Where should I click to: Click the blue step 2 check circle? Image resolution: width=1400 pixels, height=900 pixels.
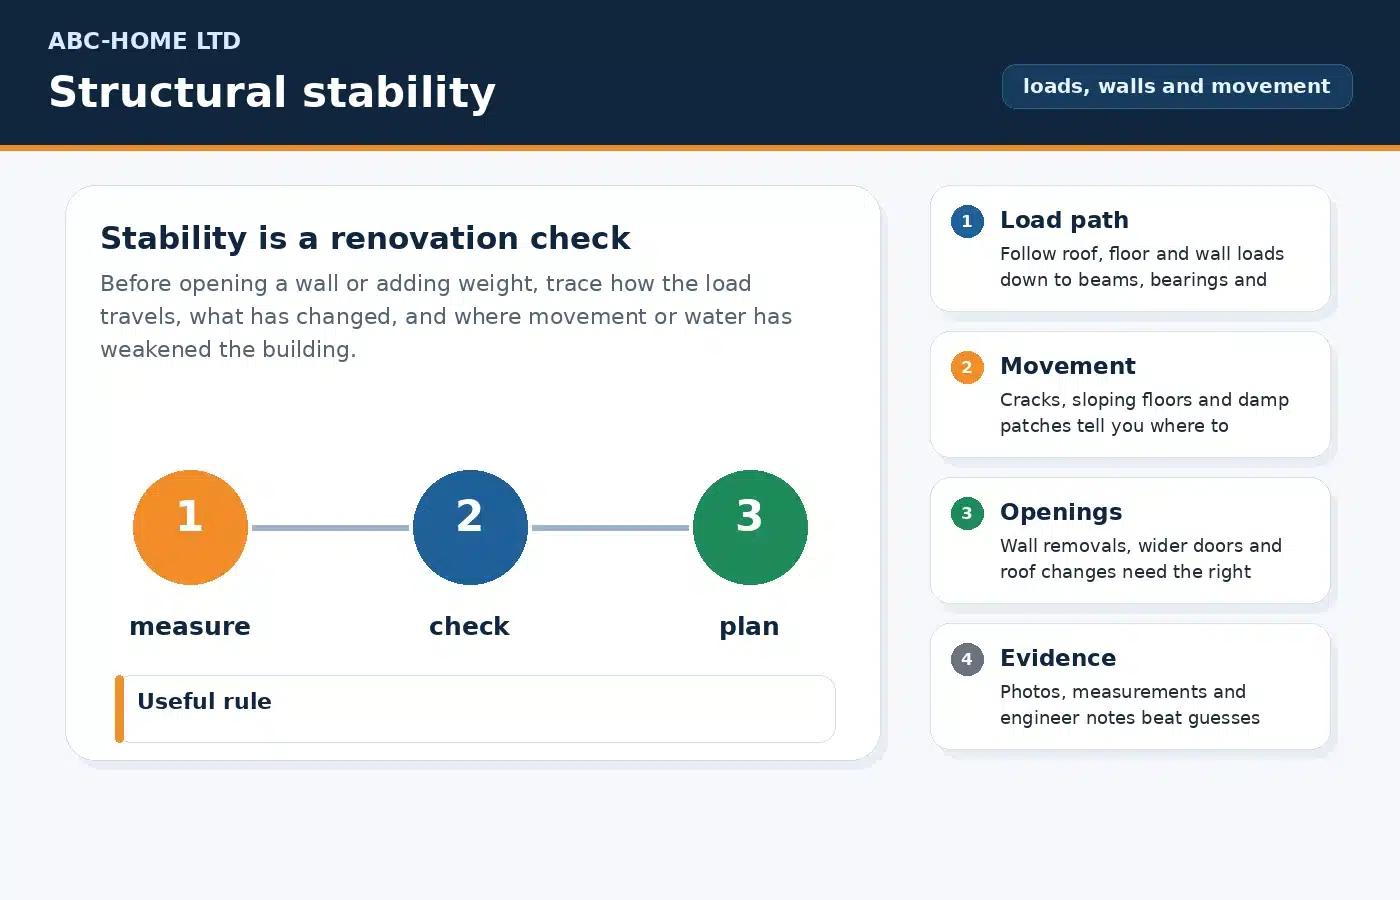470,527
